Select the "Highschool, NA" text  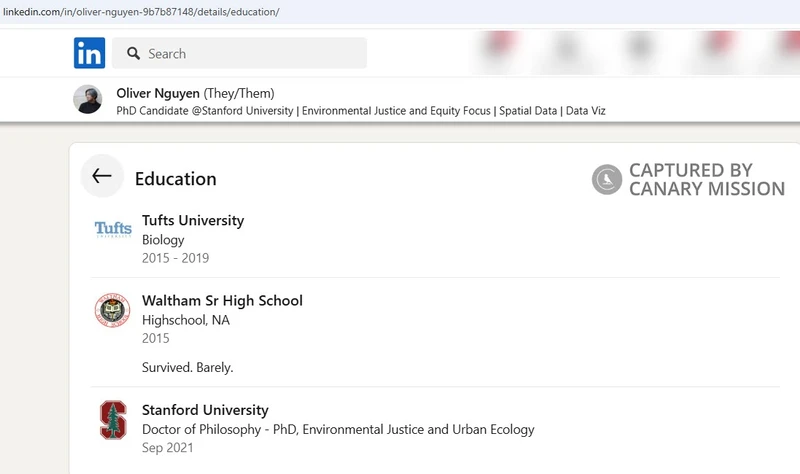click(x=186, y=320)
